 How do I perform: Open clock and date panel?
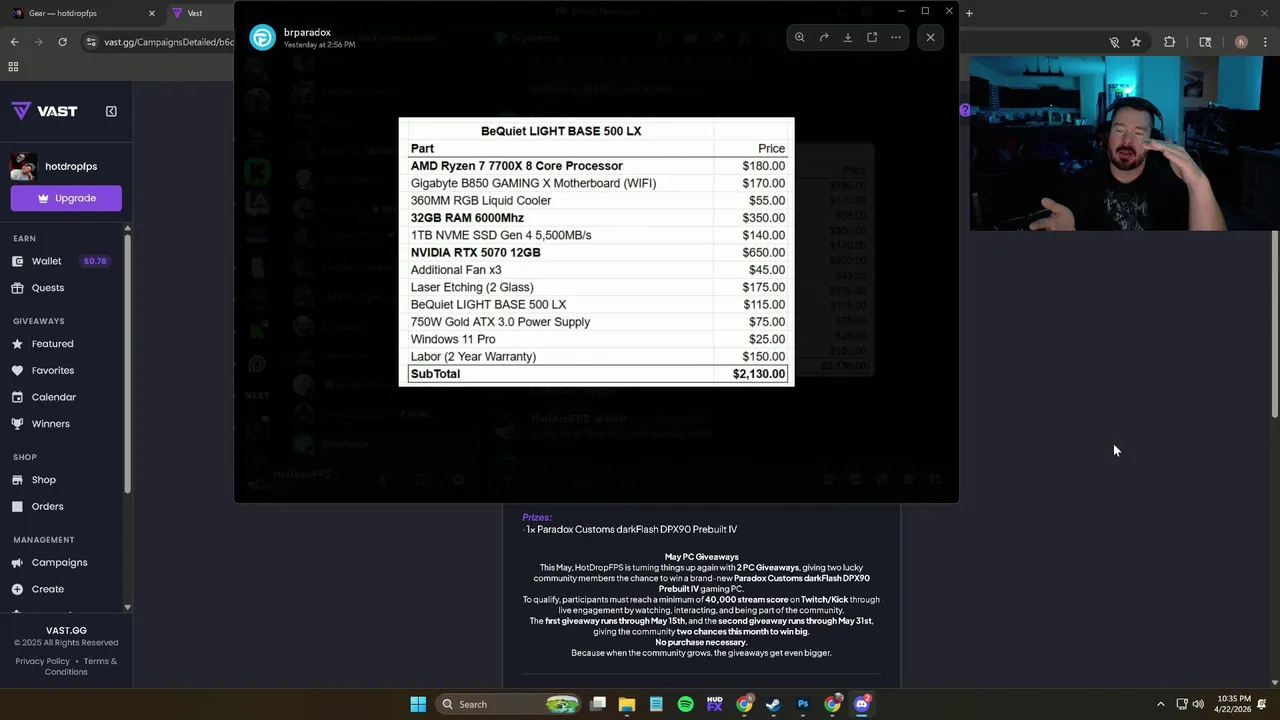(x=1234, y=704)
